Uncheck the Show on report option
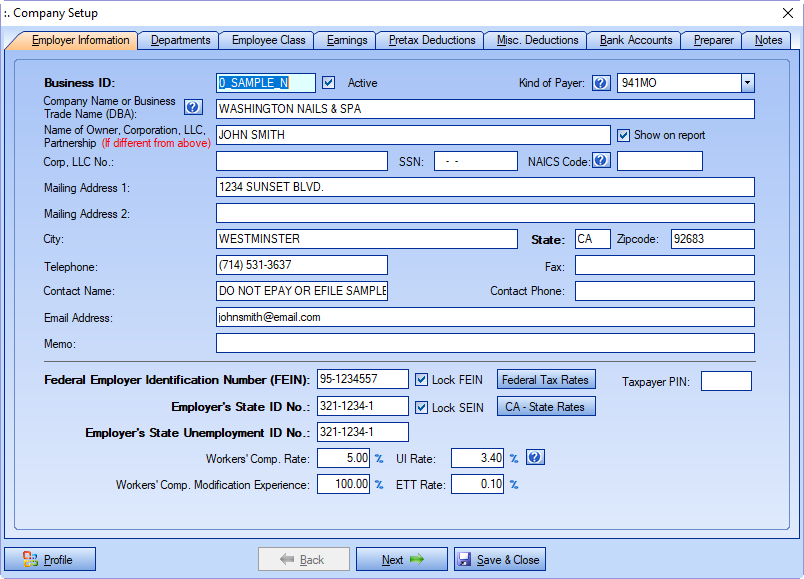Viewport: 804px width, 579px height. click(623, 135)
